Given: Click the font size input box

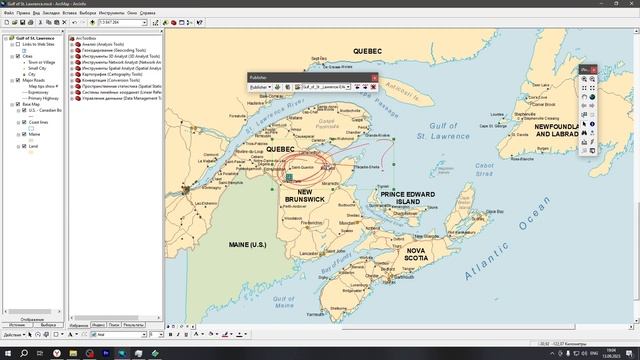Looking at the screenshot, I should pyautogui.click(x=154, y=335).
